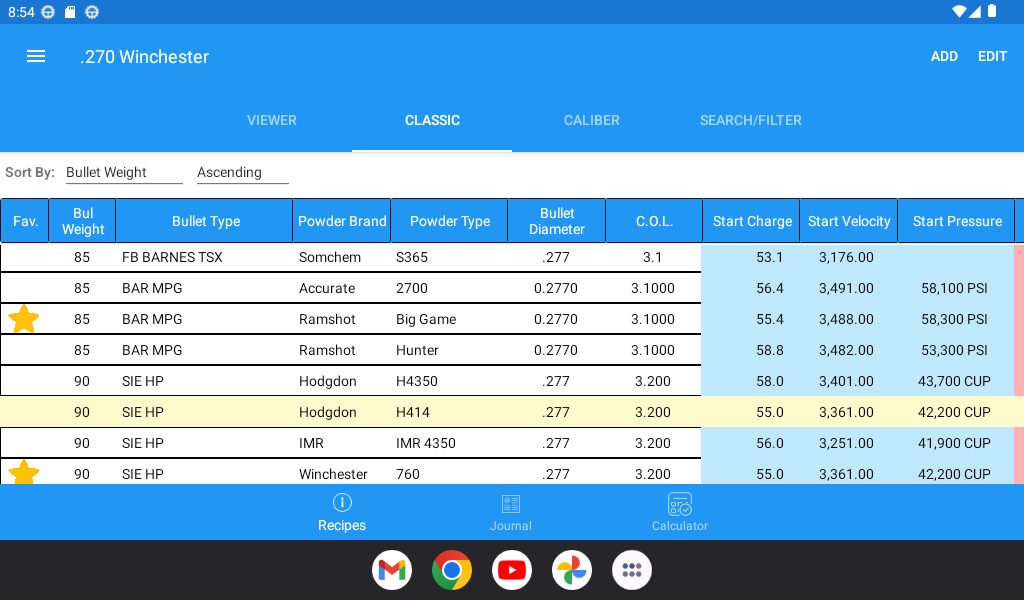
Task: Select the highlighted H414 row
Action: tap(512, 412)
